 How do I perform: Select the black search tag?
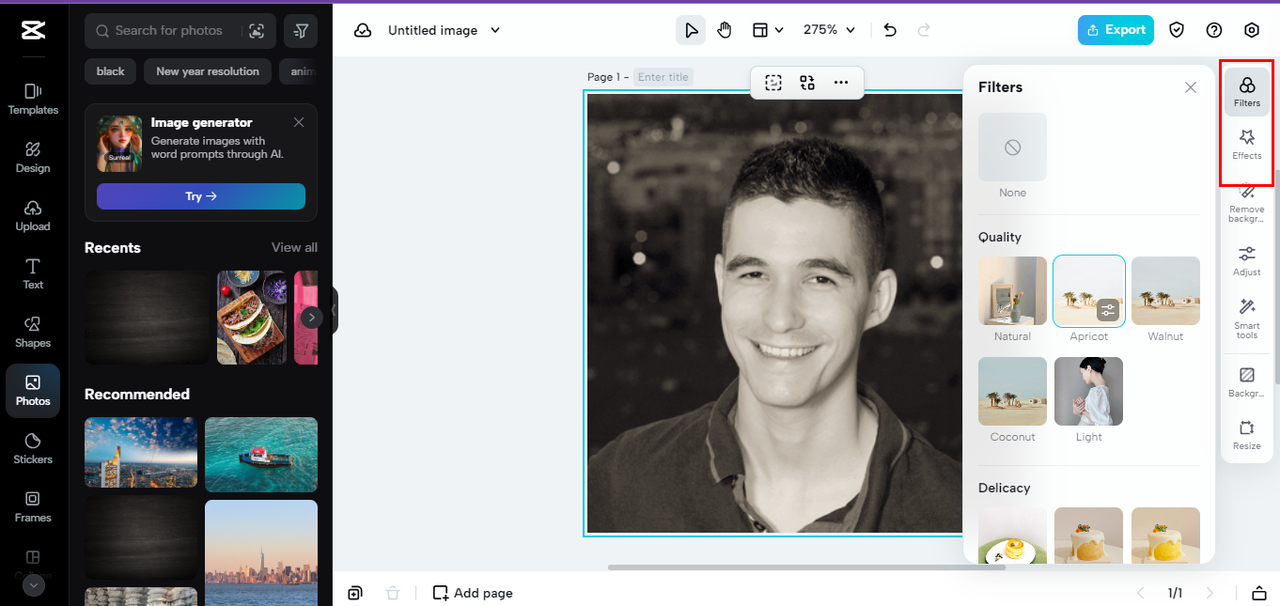point(110,71)
